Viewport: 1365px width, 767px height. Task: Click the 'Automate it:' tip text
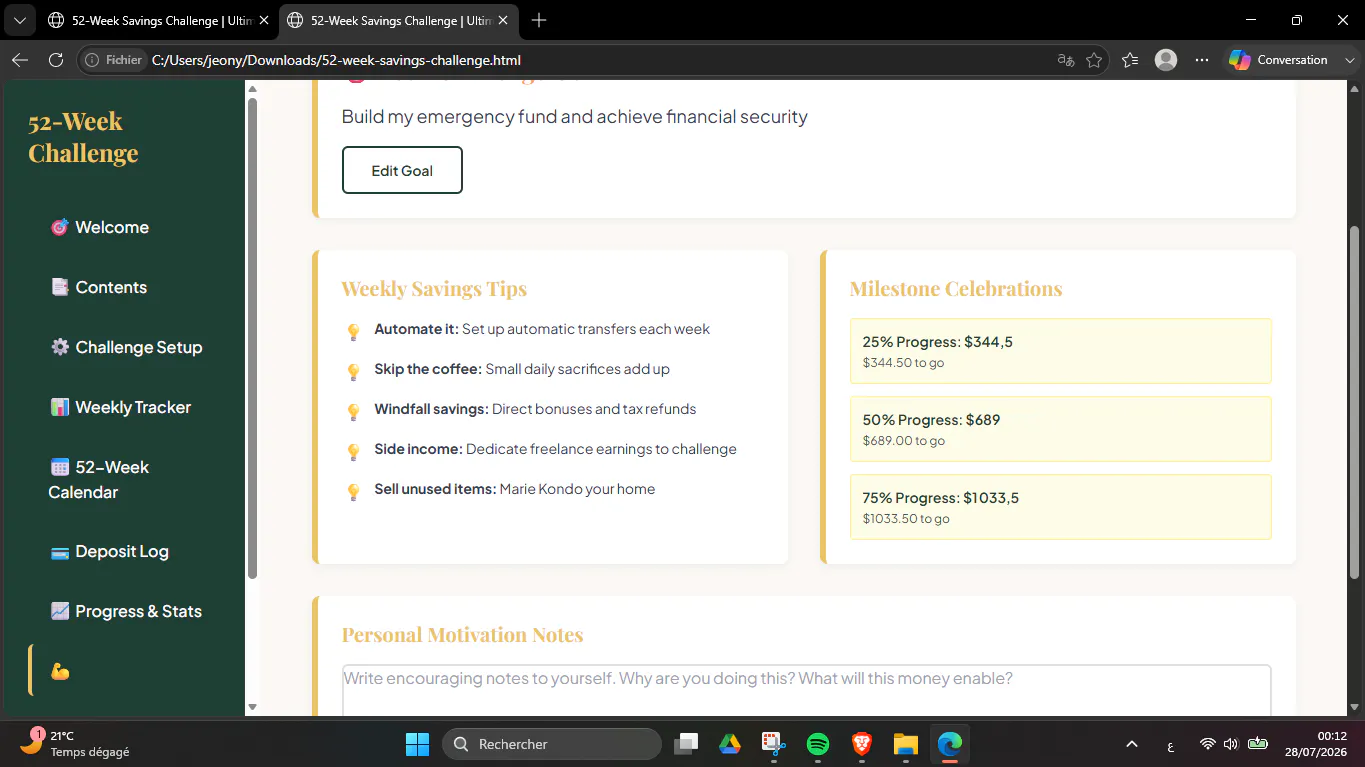pos(416,329)
